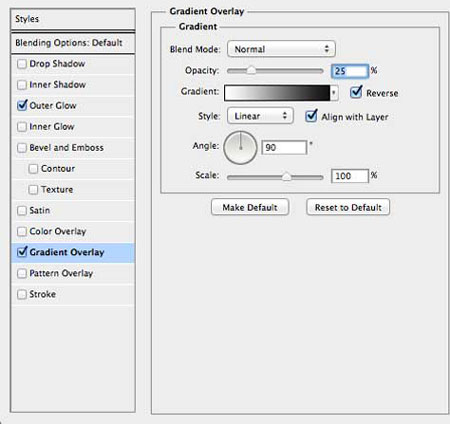Viewport: 450px width, 424px height.
Task: Enable the Inner Glow checkbox
Action: (x=22, y=127)
